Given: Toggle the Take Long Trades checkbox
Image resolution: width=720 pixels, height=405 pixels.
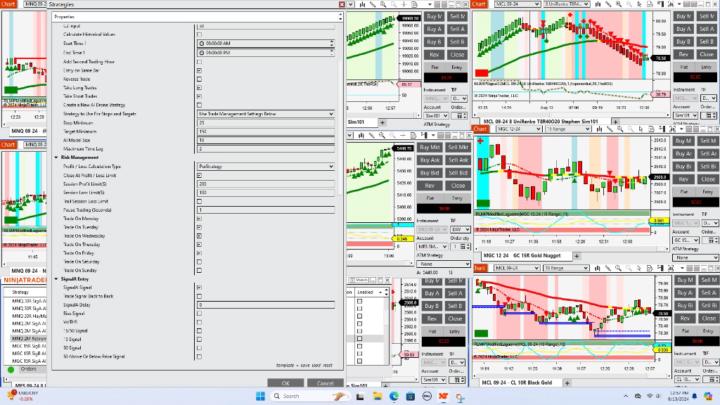Looking at the screenshot, I should (199, 88).
